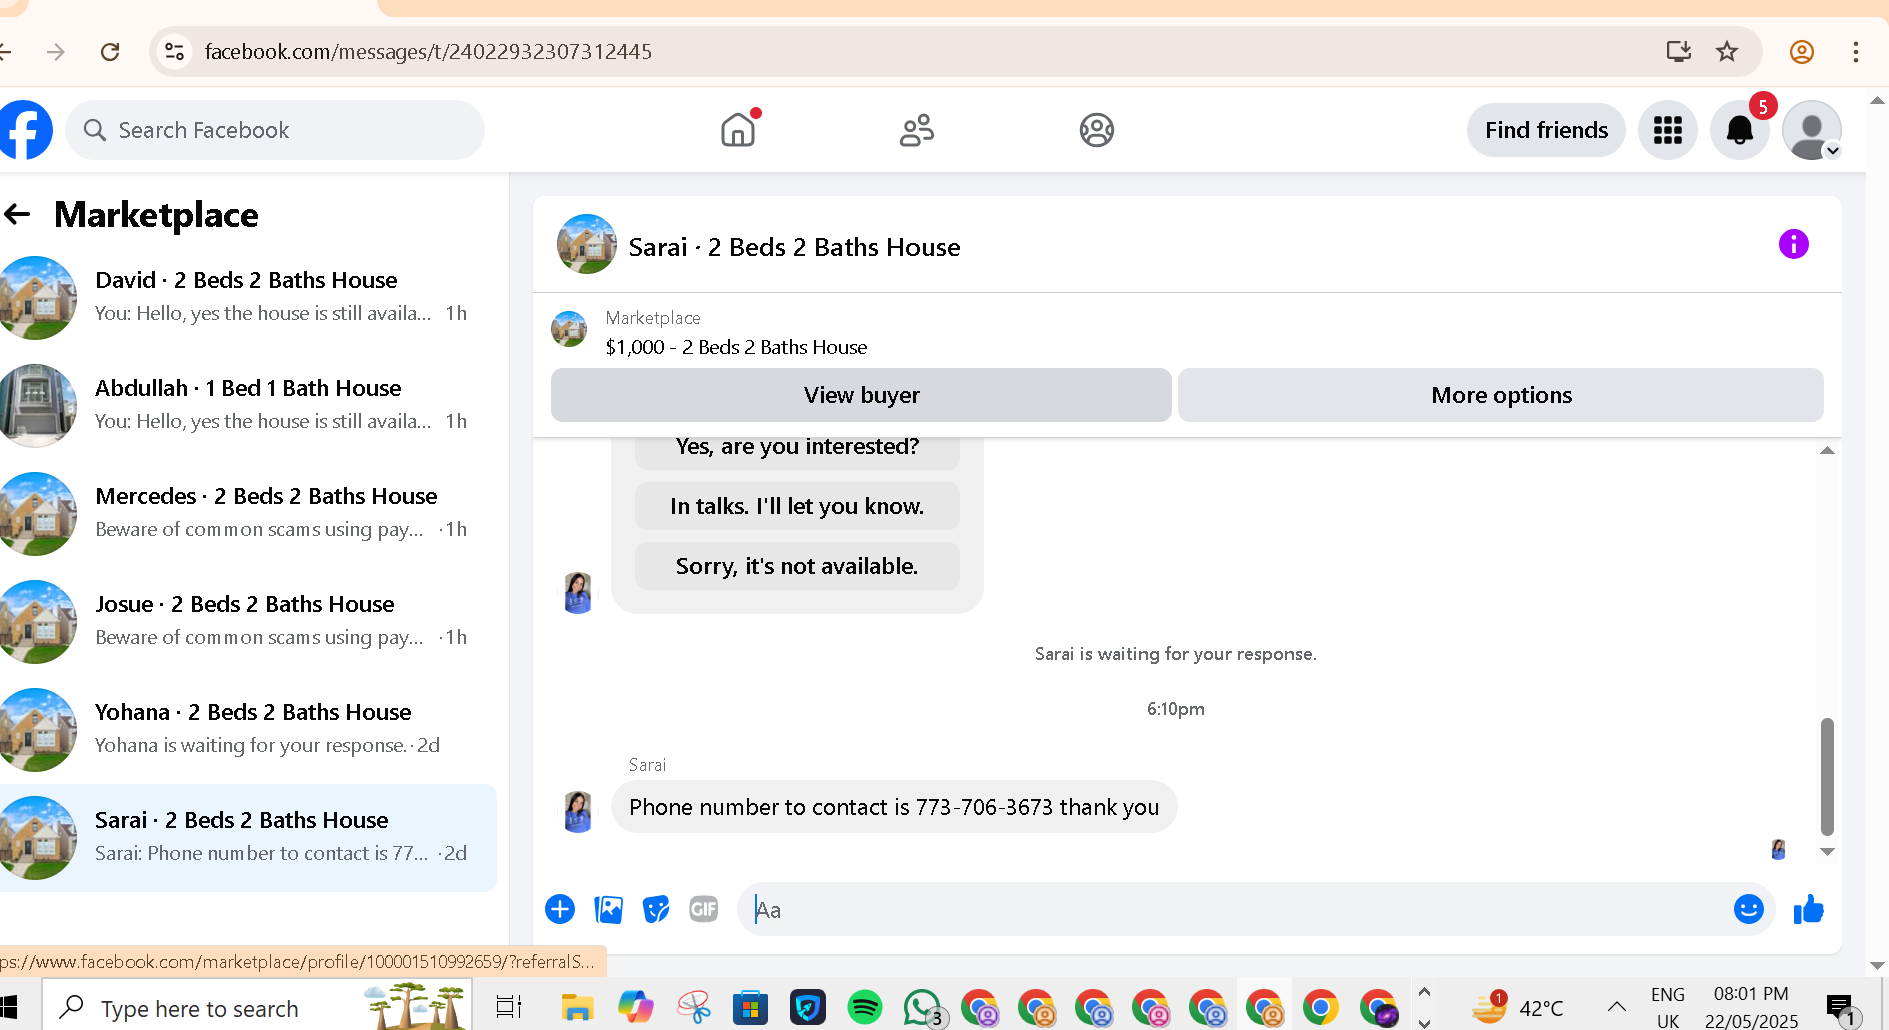Go forward in browser history
The height and width of the screenshot is (1030, 1889).
(x=56, y=52)
